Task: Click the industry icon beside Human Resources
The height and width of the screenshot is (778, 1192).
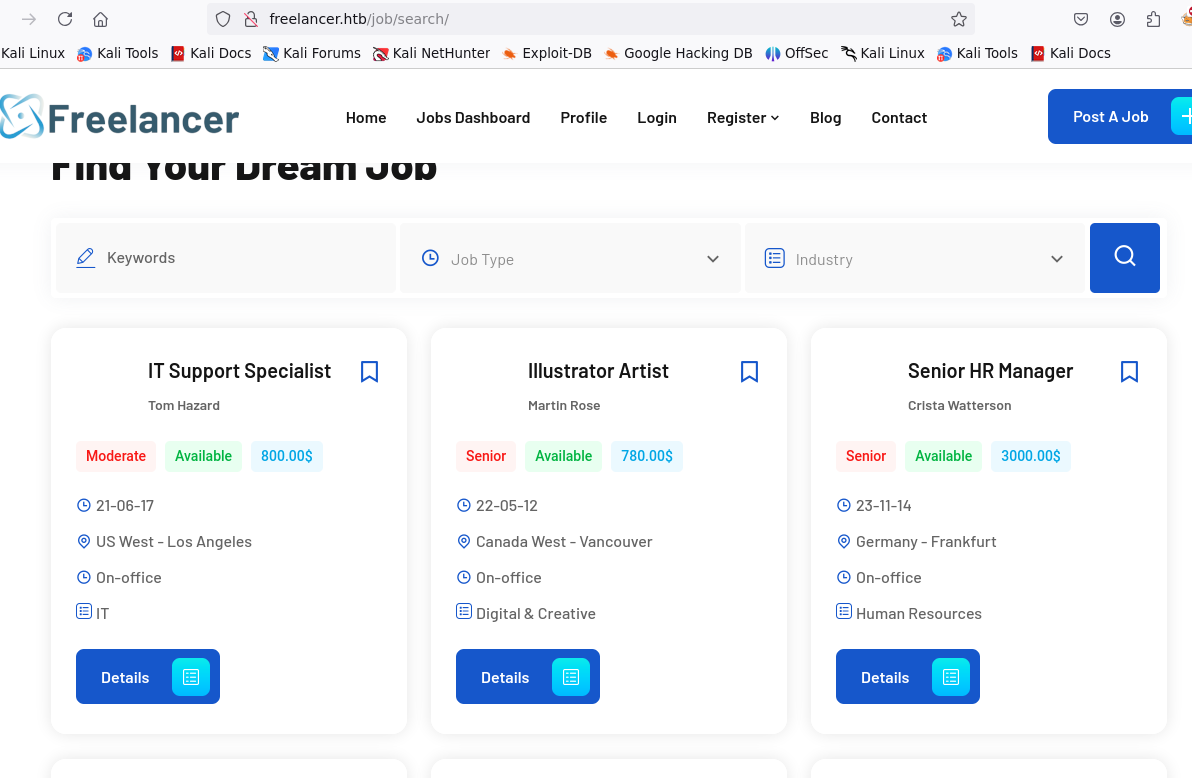Action: 844,611
